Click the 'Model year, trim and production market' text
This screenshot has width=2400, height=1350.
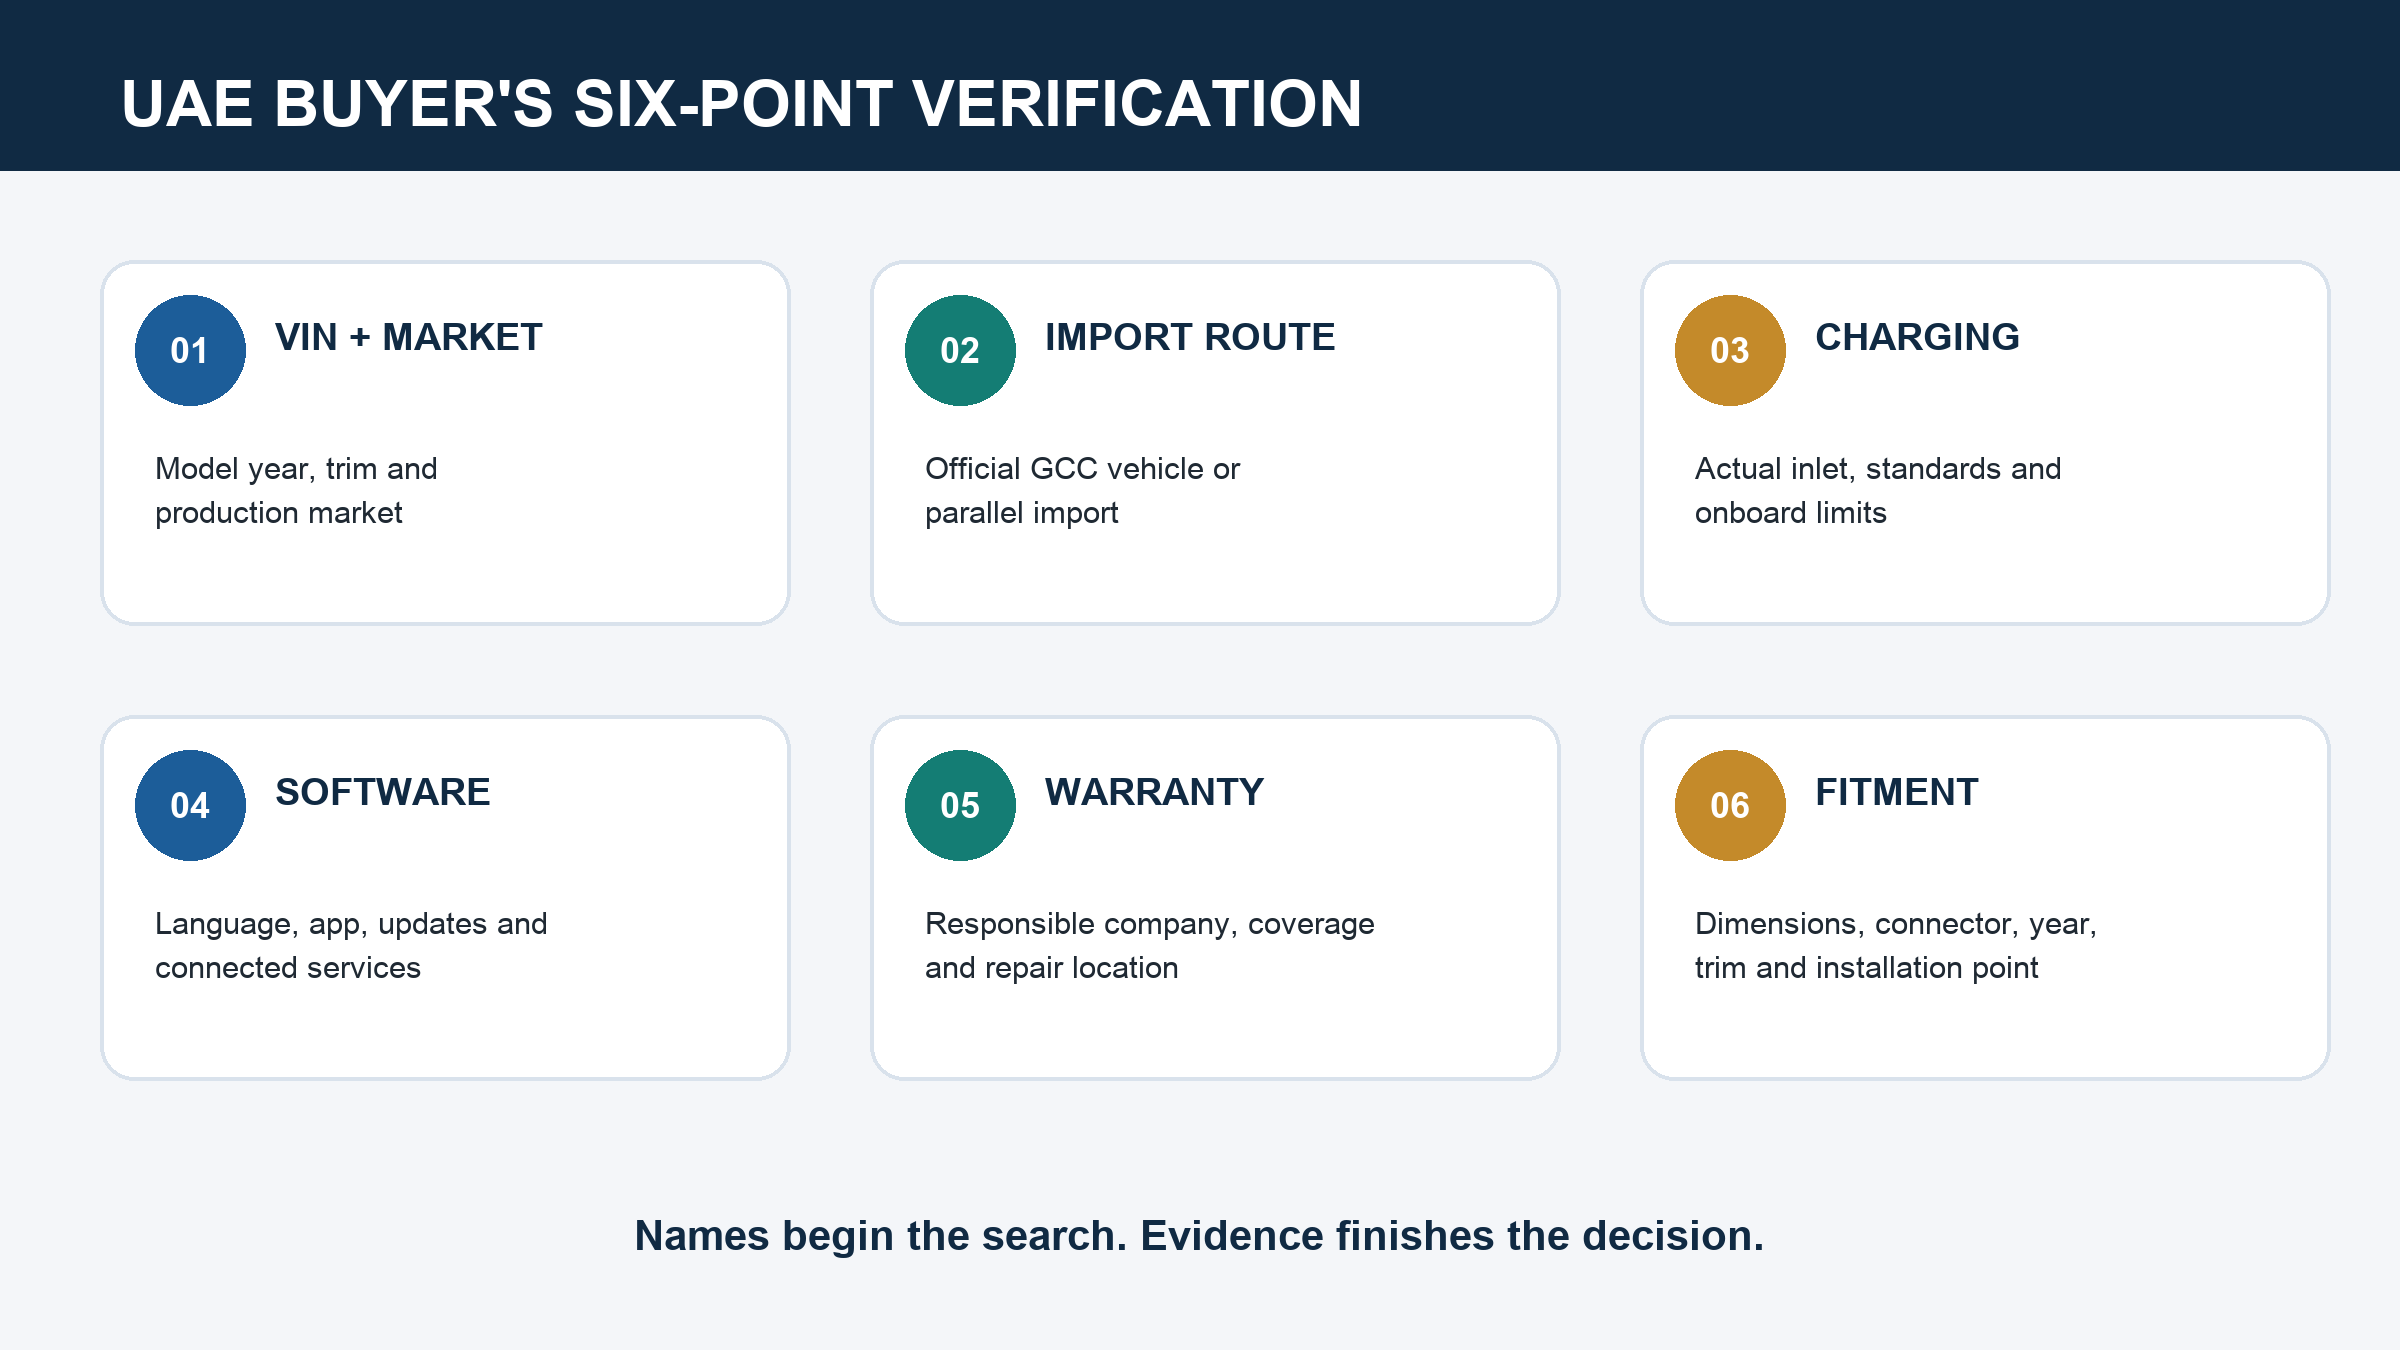(x=296, y=490)
